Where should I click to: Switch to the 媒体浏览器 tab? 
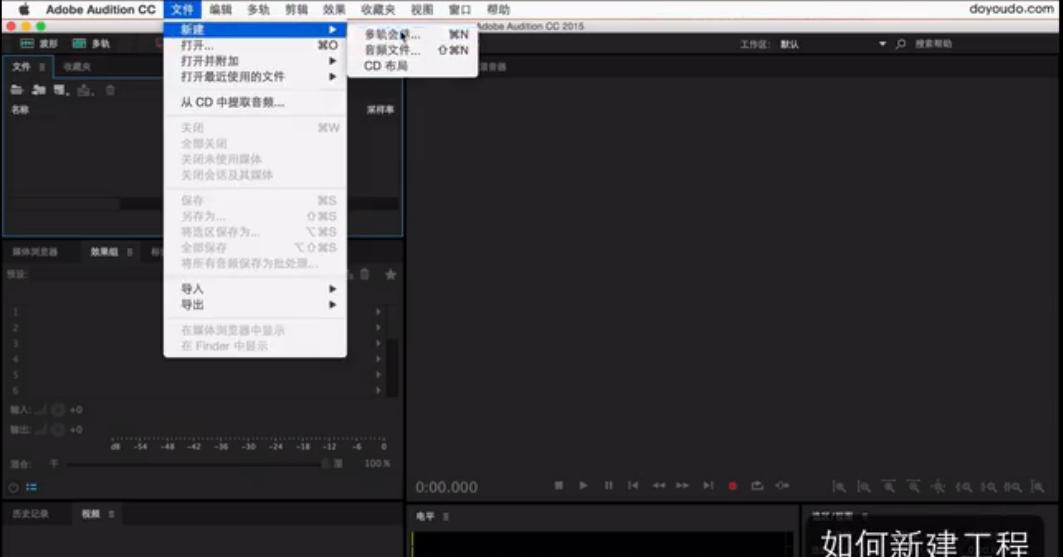click(x=35, y=252)
